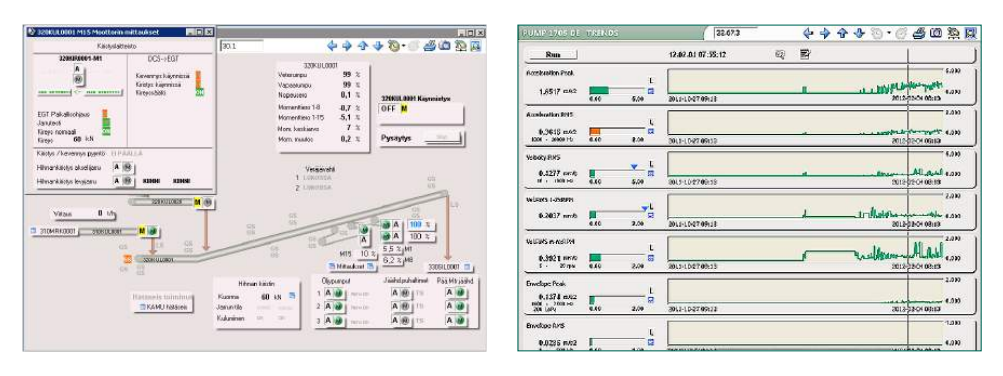
Task: Expand the Acceleration Peak trend detail icon
Action: click(x=651, y=91)
